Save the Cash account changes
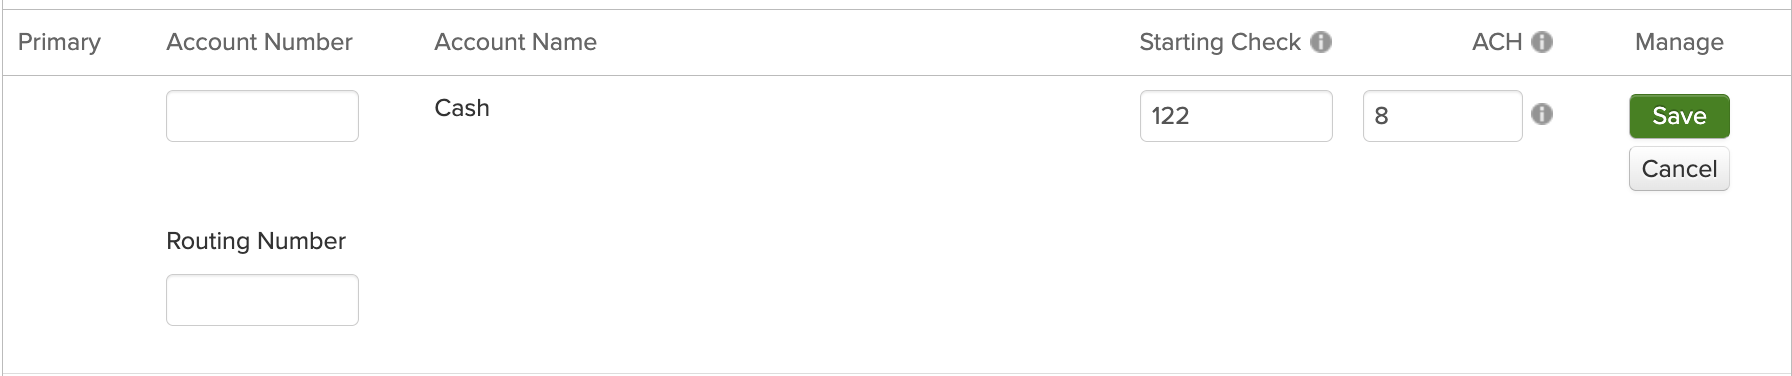1792x376 pixels. pyautogui.click(x=1679, y=116)
